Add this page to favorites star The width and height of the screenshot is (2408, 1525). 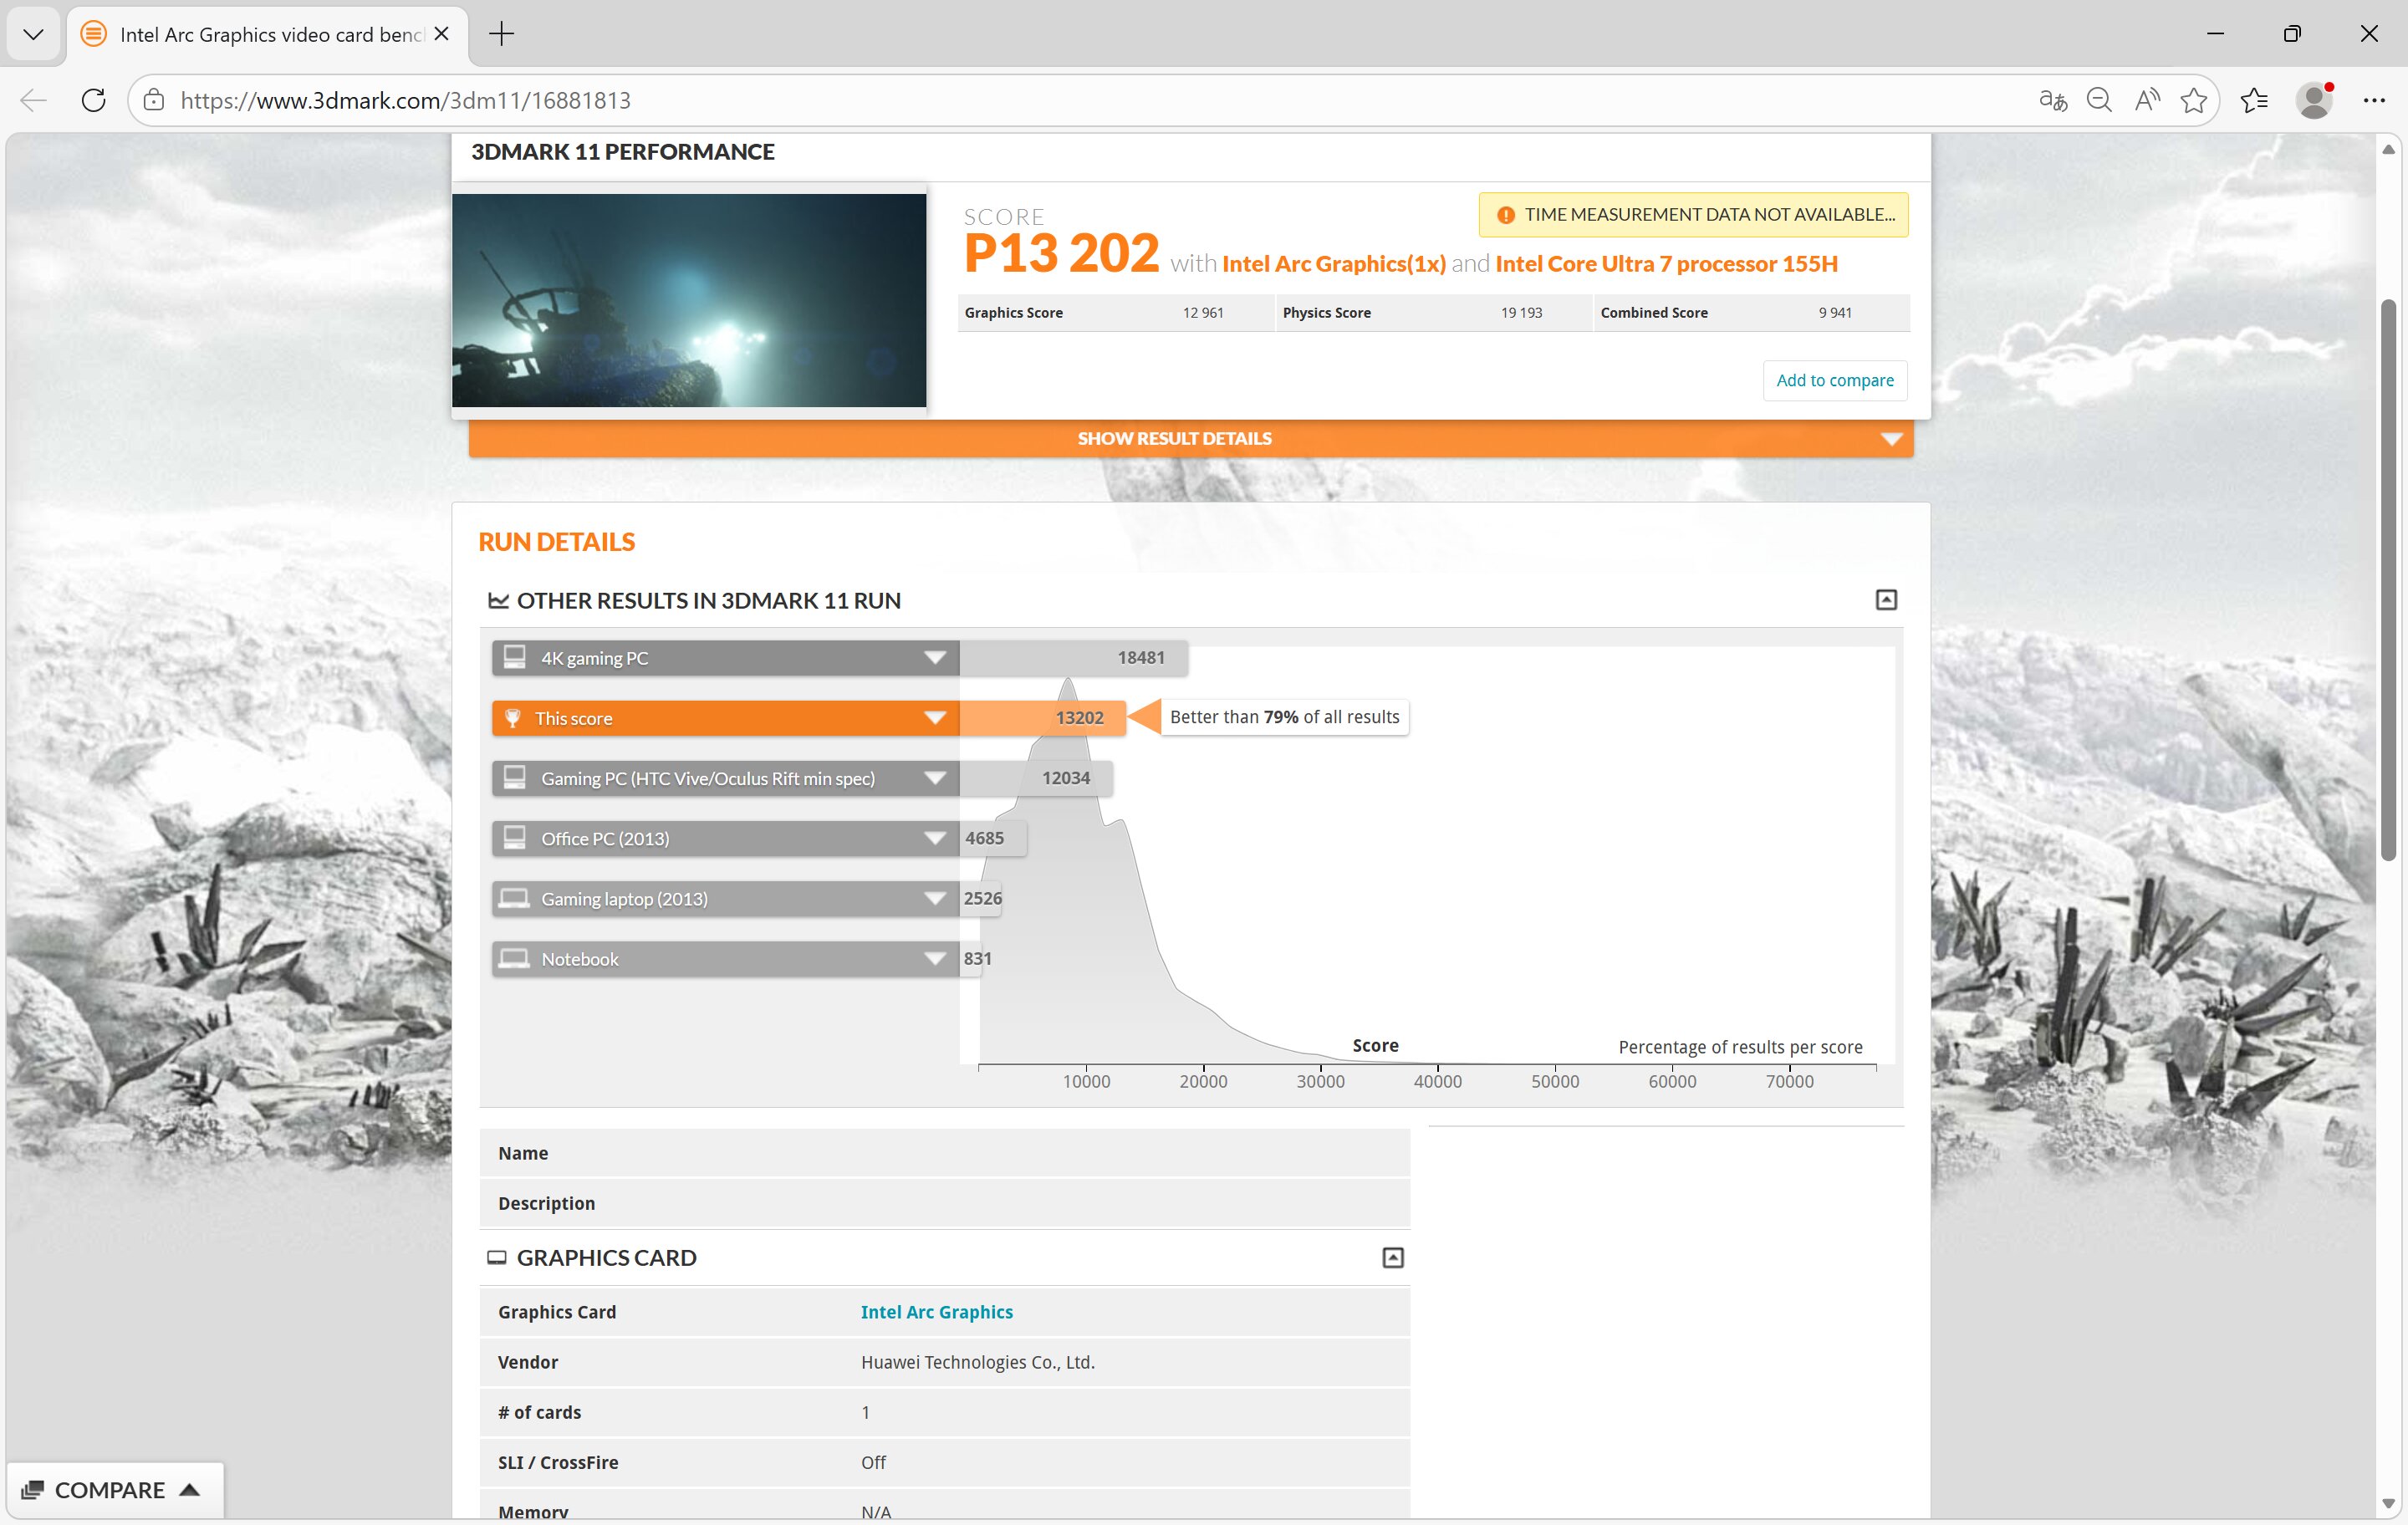coord(2193,100)
